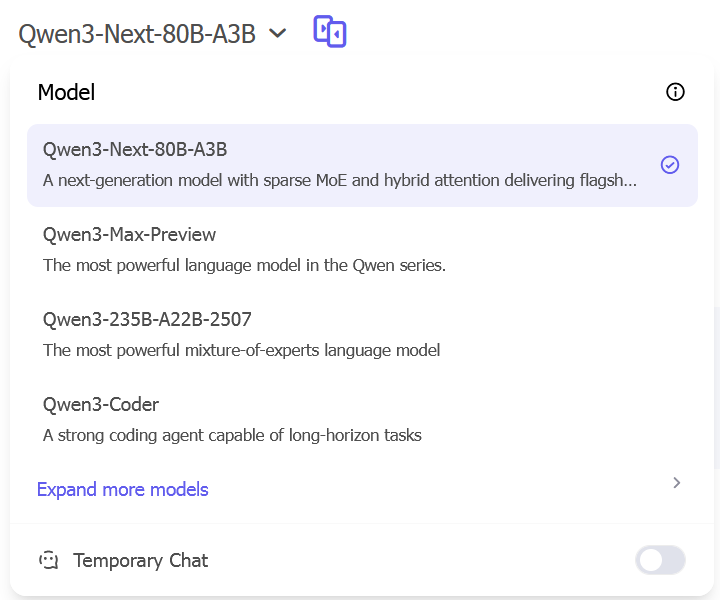Click the checkmark icon on Qwen3-Next-80B-A3B
The height and width of the screenshot is (600, 720).
670,165
